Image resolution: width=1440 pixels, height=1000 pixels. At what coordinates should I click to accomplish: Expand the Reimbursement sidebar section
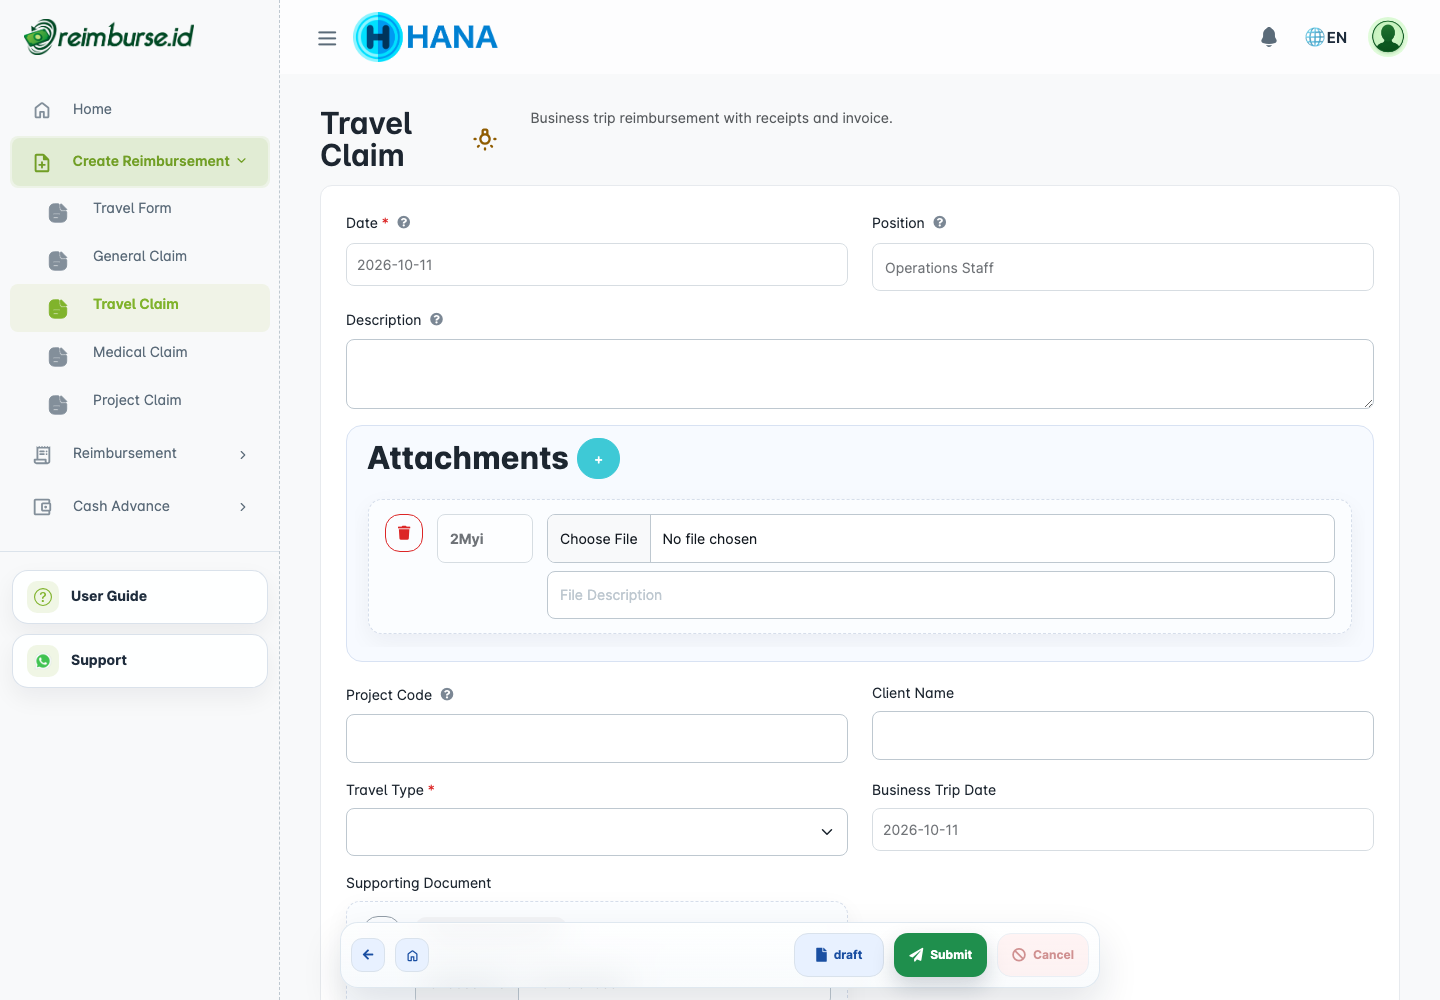point(140,454)
